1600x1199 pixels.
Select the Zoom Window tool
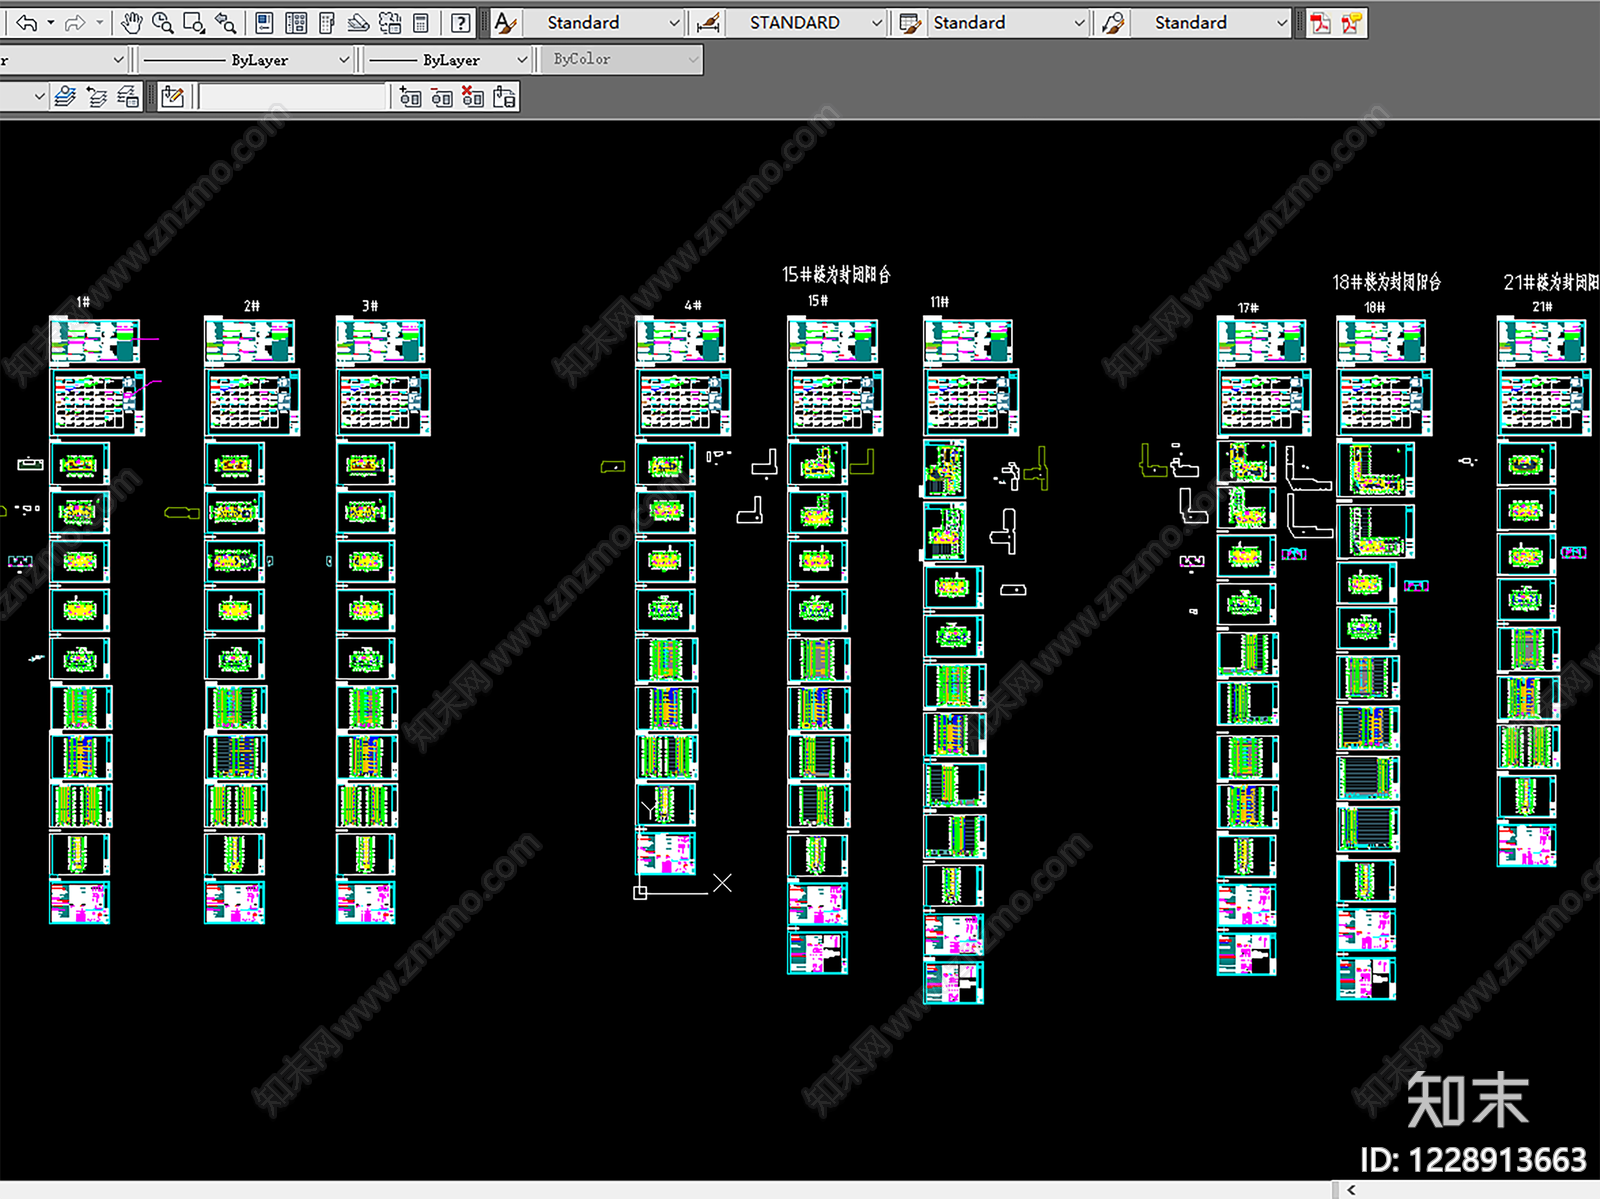click(195, 22)
